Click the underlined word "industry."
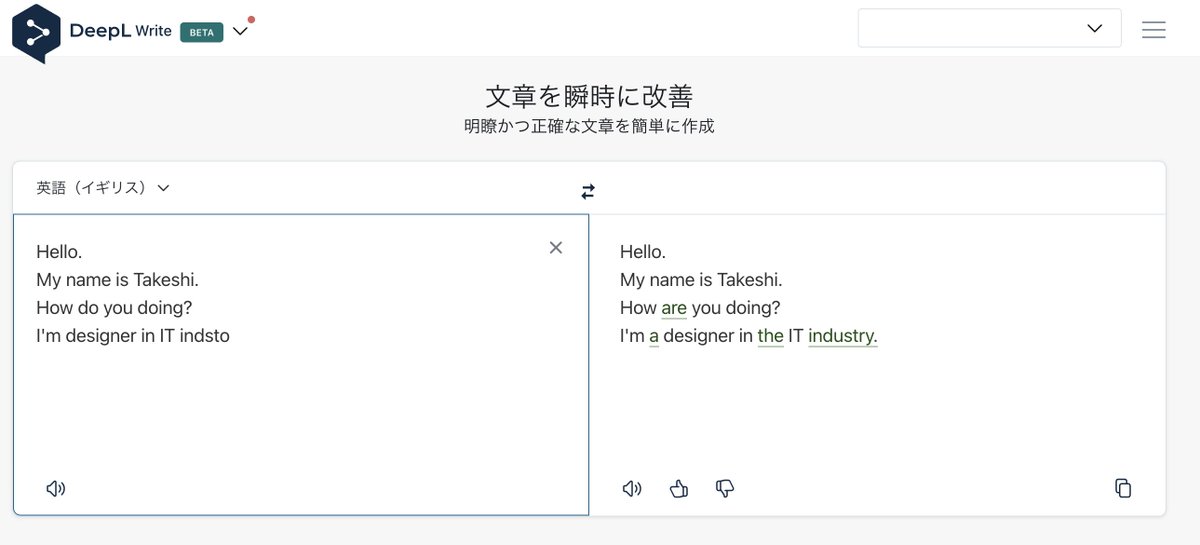This screenshot has width=1200, height=545. tap(843, 336)
